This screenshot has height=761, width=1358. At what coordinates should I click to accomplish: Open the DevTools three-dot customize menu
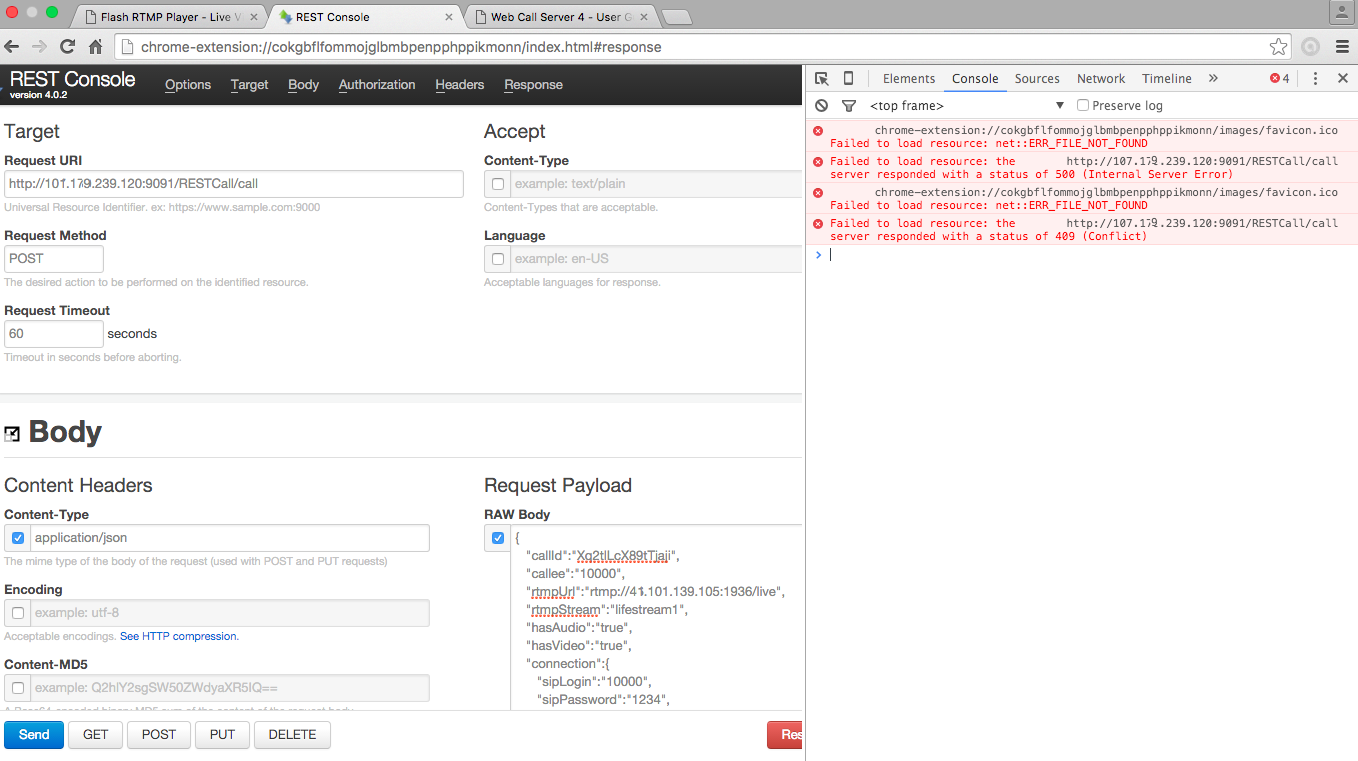click(x=1316, y=78)
